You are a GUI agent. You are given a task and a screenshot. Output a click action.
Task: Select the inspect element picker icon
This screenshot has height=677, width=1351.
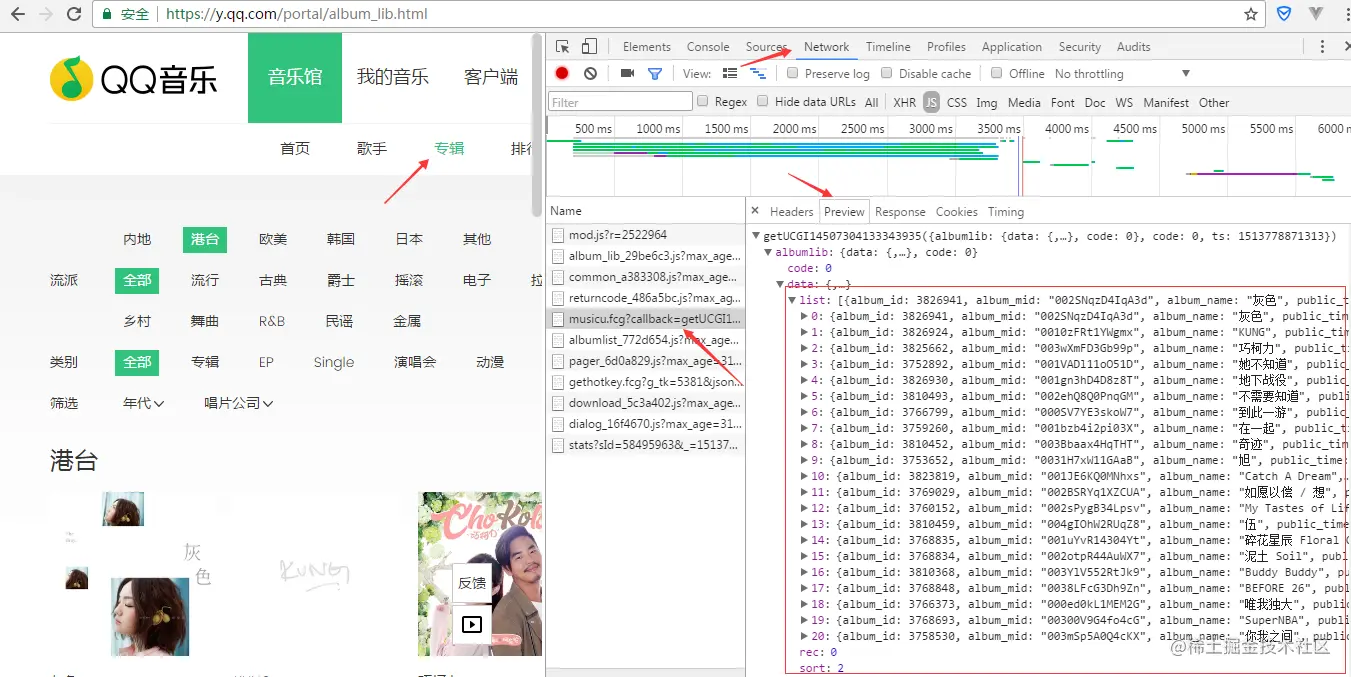(x=563, y=47)
